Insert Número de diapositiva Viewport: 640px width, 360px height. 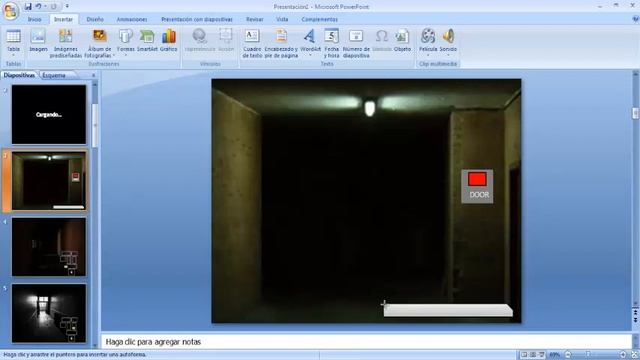pyautogui.click(x=356, y=43)
